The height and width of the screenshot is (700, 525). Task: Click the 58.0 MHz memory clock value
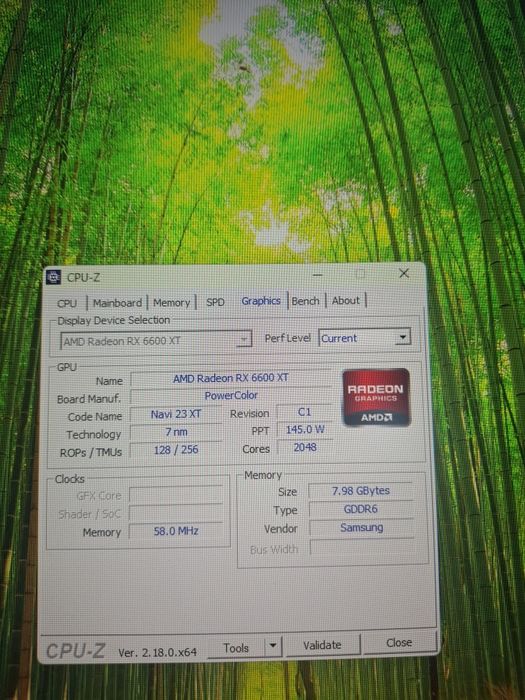coord(176,531)
